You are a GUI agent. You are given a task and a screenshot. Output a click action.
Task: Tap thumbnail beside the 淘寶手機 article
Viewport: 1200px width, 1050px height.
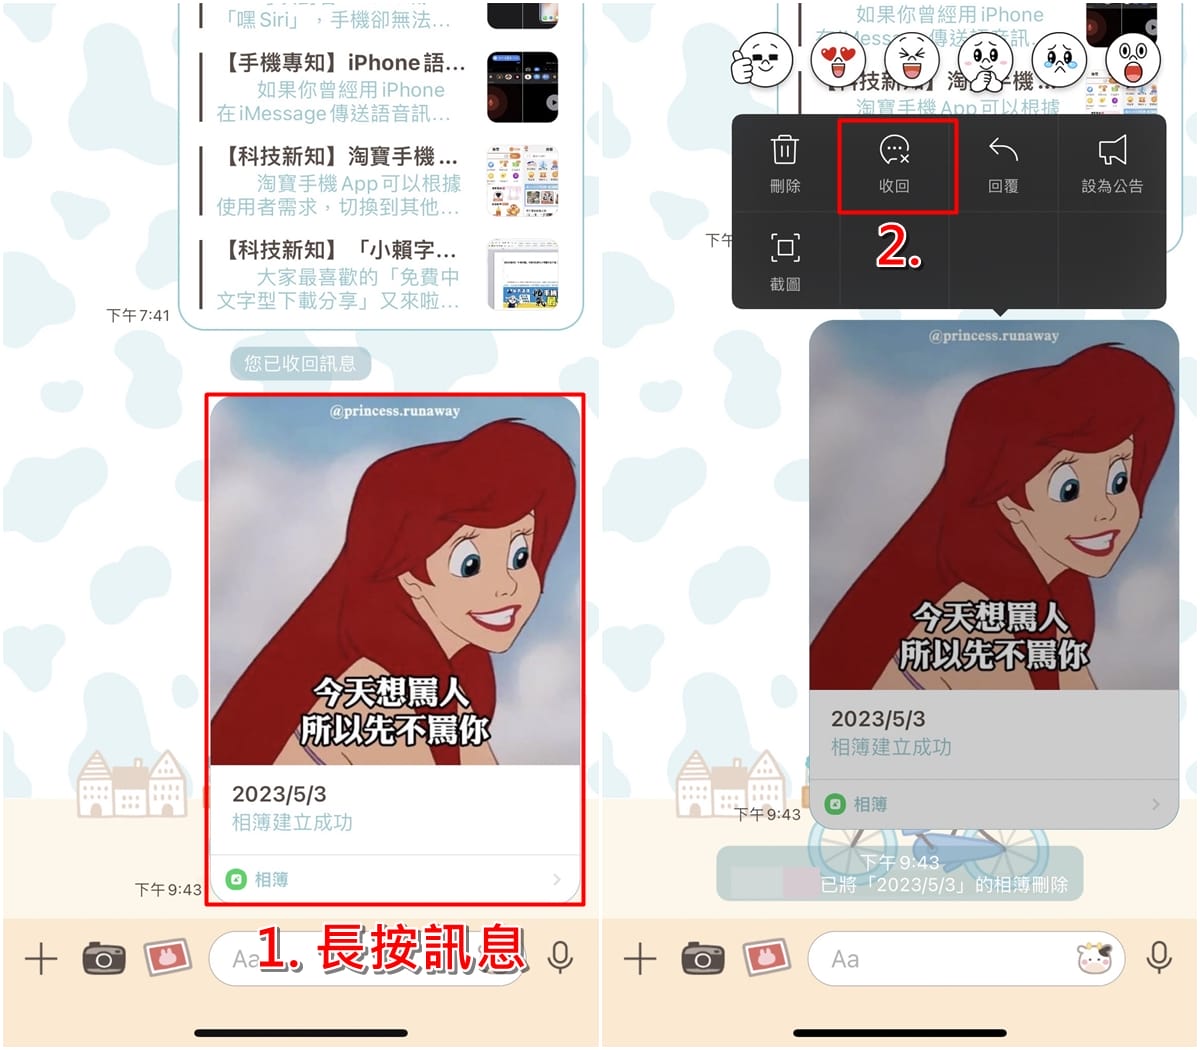pyautogui.click(x=522, y=181)
